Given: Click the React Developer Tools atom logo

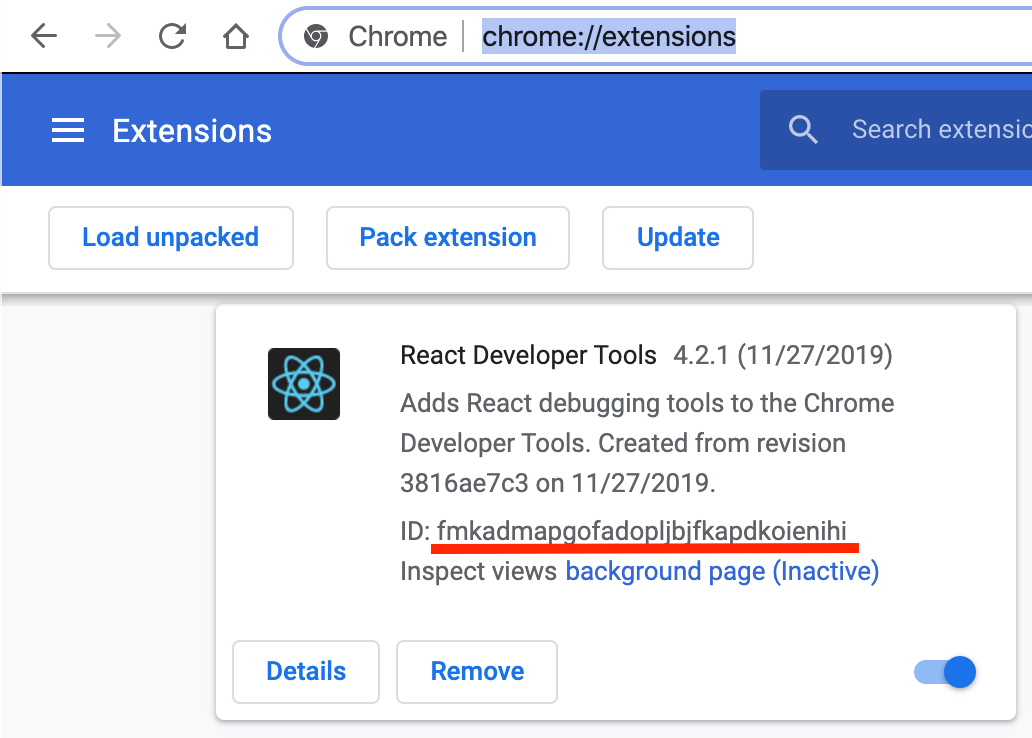Looking at the screenshot, I should (x=304, y=384).
